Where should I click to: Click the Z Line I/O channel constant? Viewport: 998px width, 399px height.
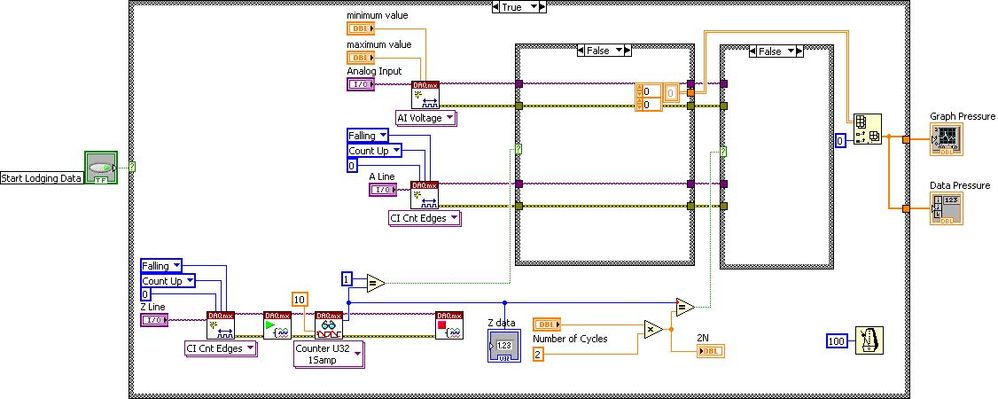(x=154, y=319)
